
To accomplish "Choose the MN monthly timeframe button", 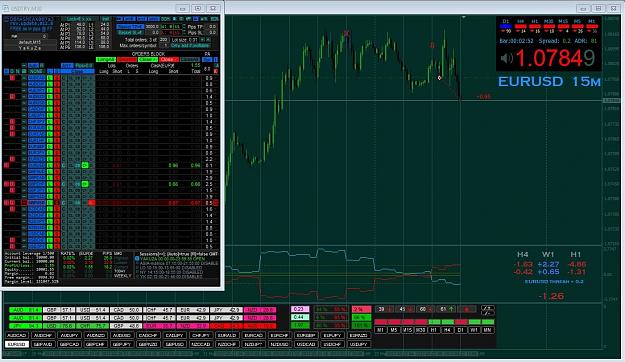I will [487, 330].
